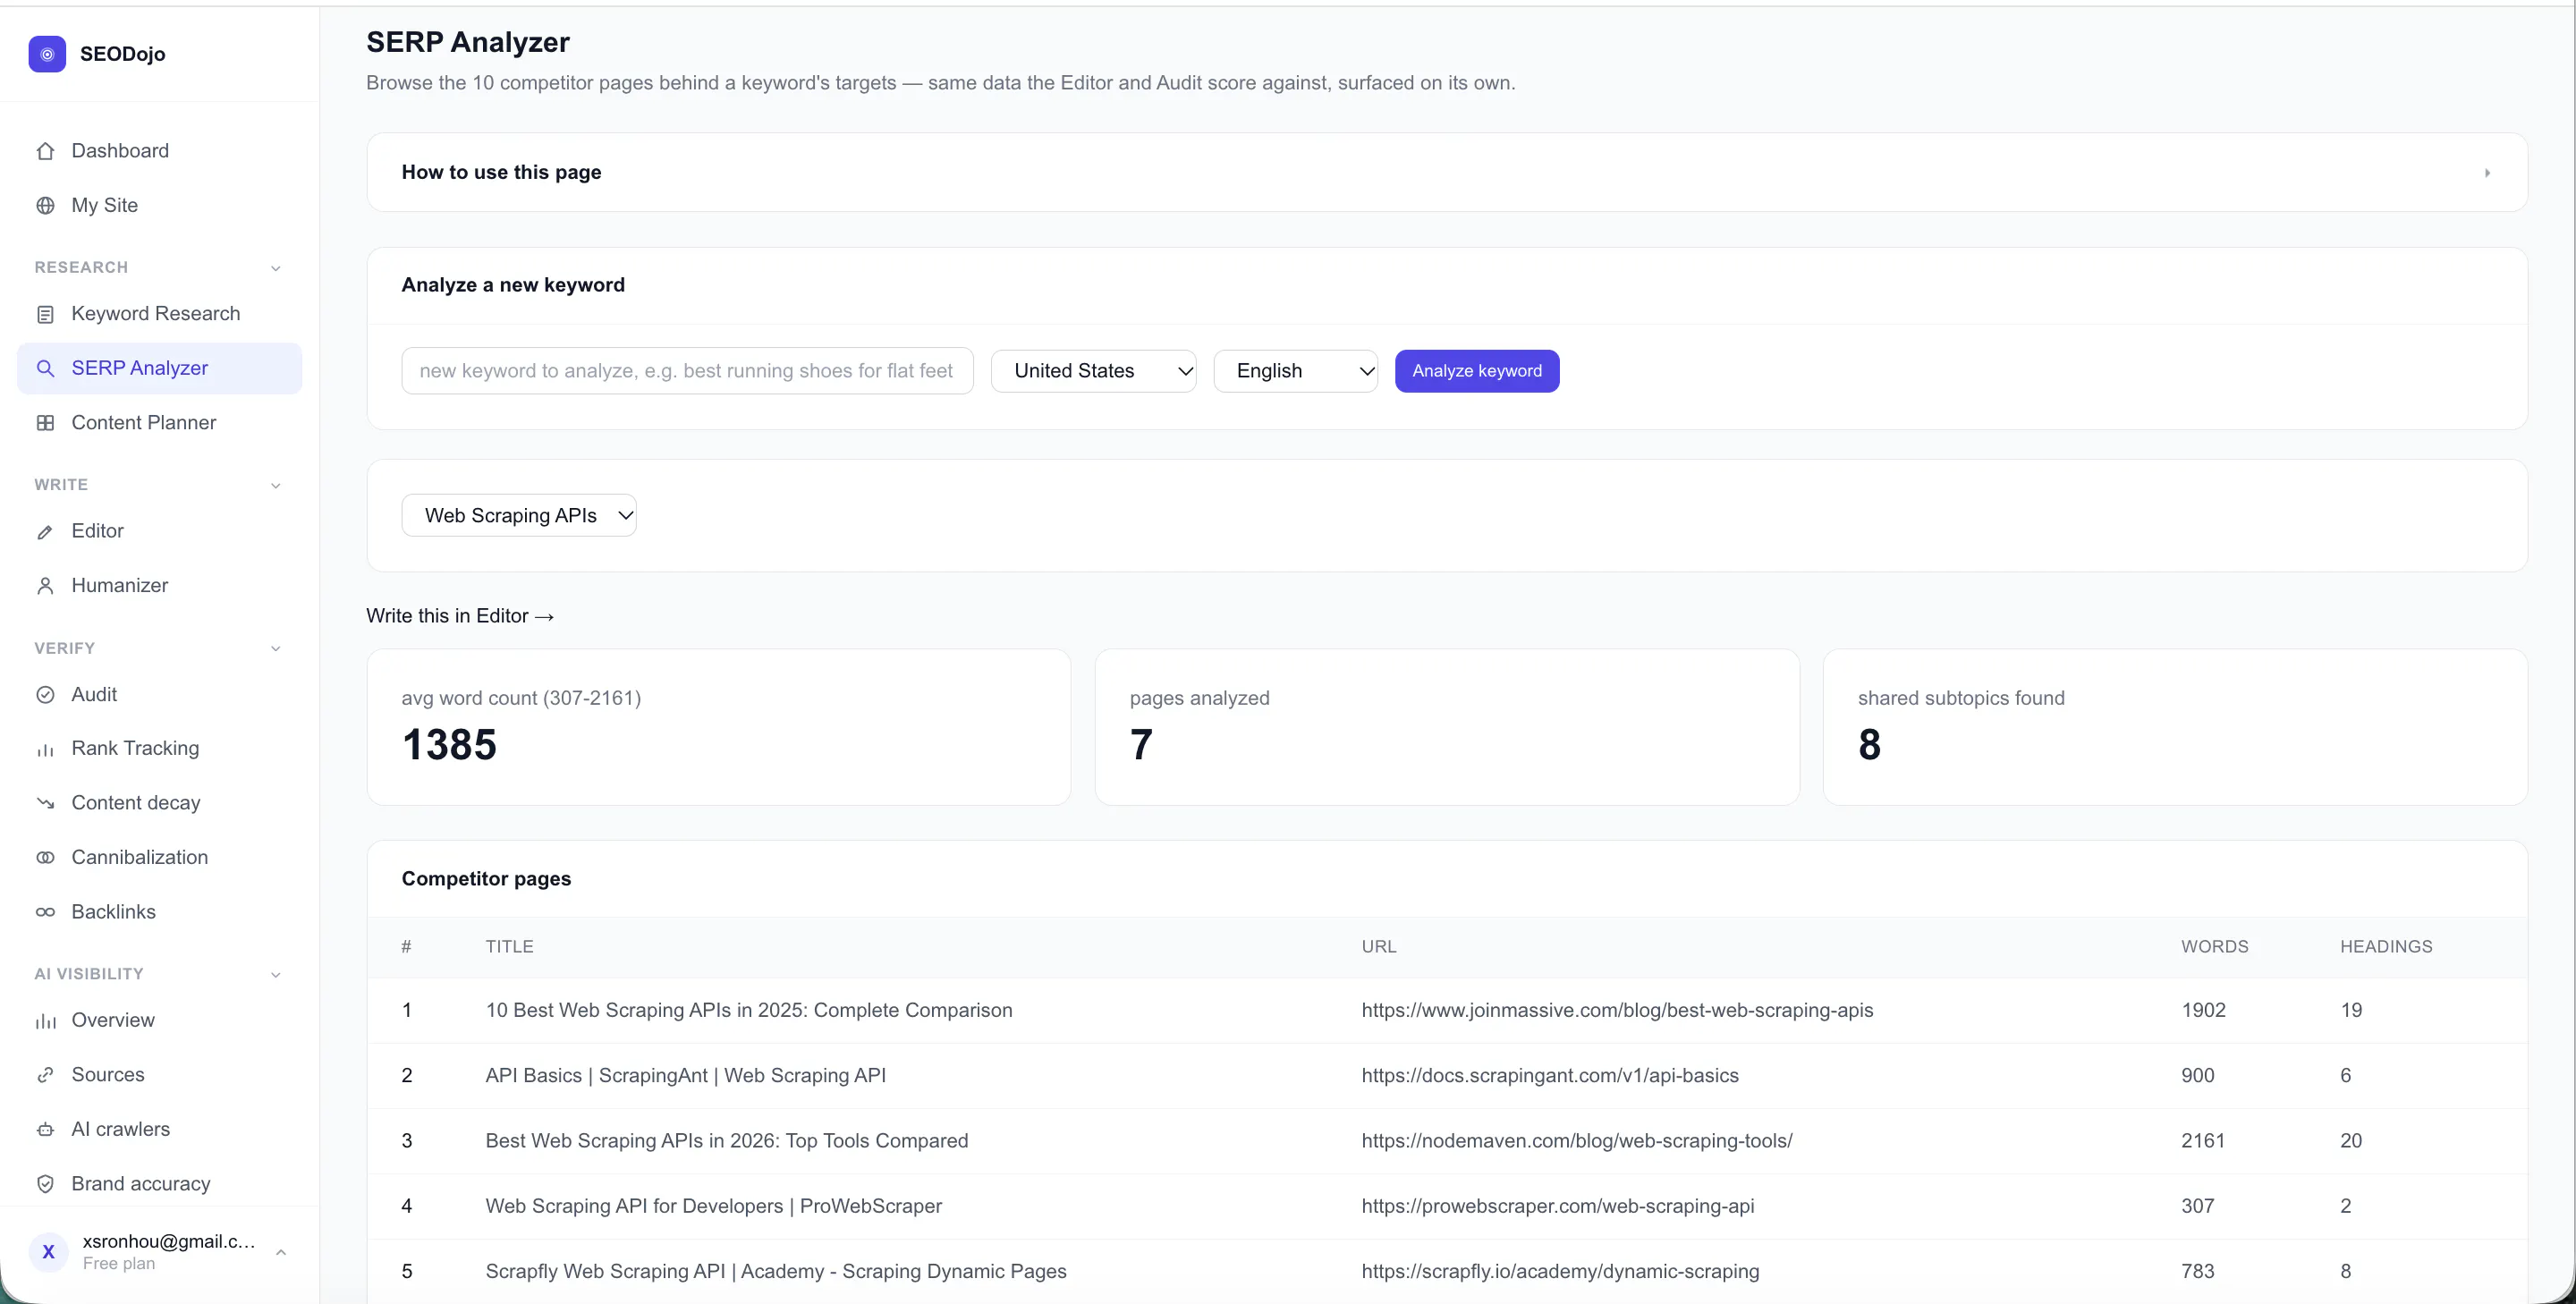Open the account menu chevron
Viewport: 2576px width, 1304px height.
[281, 1252]
